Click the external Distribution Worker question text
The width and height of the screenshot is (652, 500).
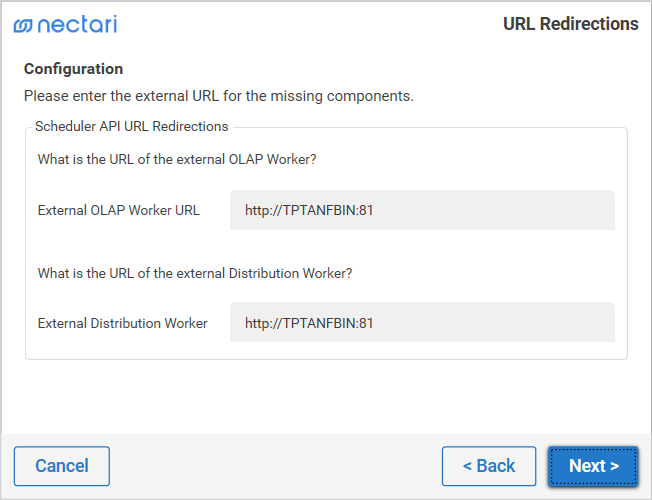tap(194, 273)
